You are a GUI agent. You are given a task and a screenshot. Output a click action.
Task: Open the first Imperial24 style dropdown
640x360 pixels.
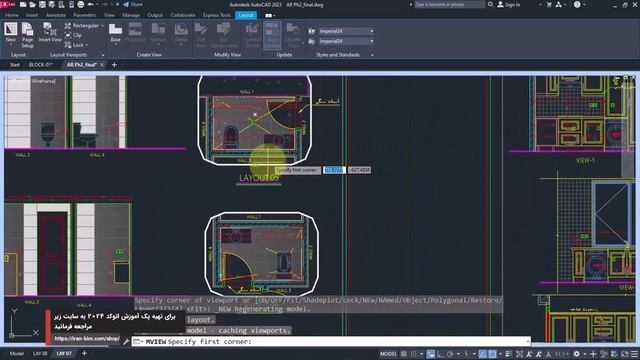point(346,31)
